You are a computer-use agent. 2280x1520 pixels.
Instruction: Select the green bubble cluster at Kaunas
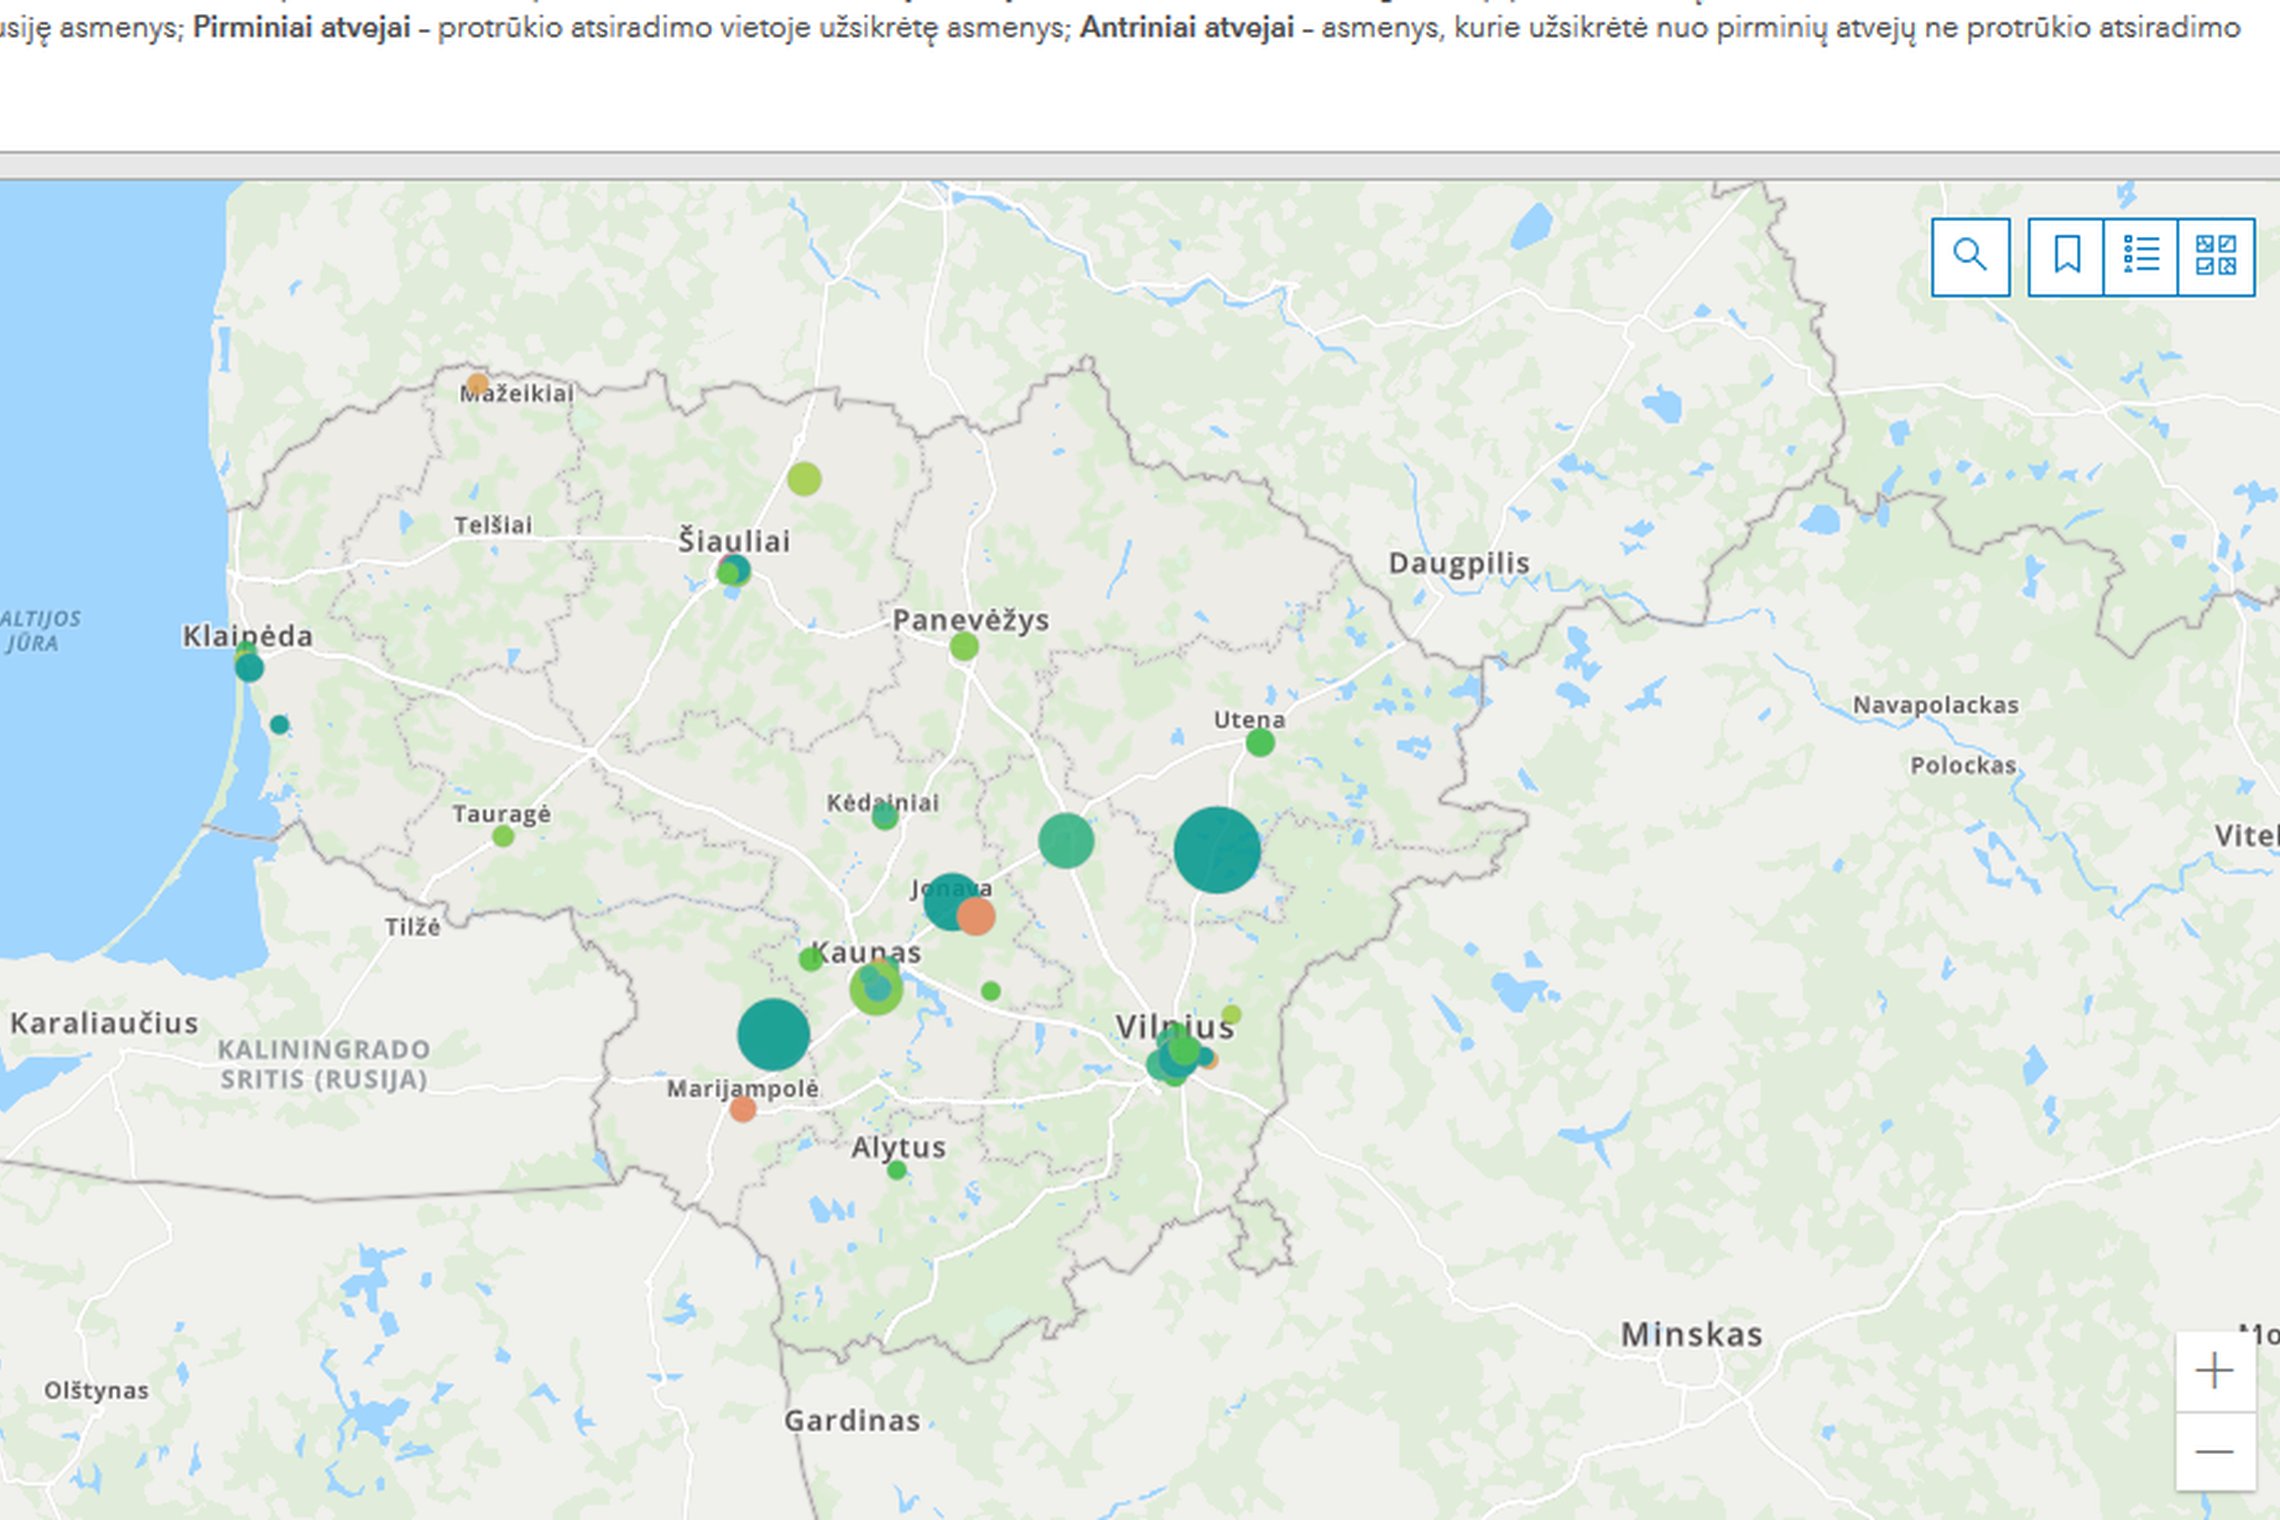click(876, 988)
